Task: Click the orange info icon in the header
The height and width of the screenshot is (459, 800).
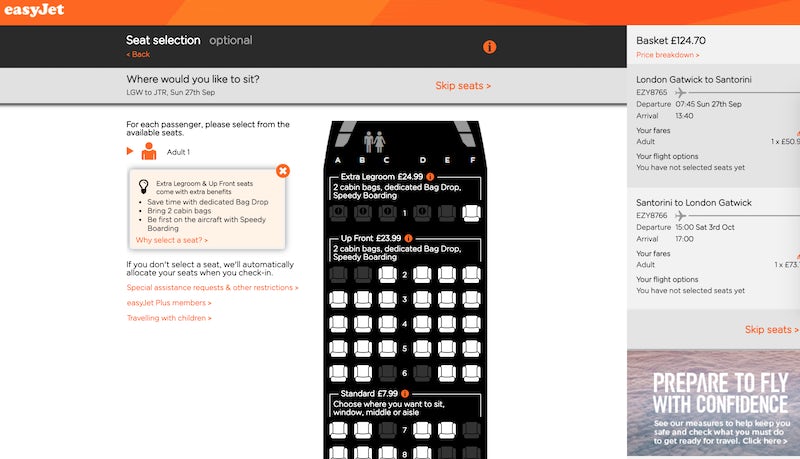Action: (x=489, y=47)
